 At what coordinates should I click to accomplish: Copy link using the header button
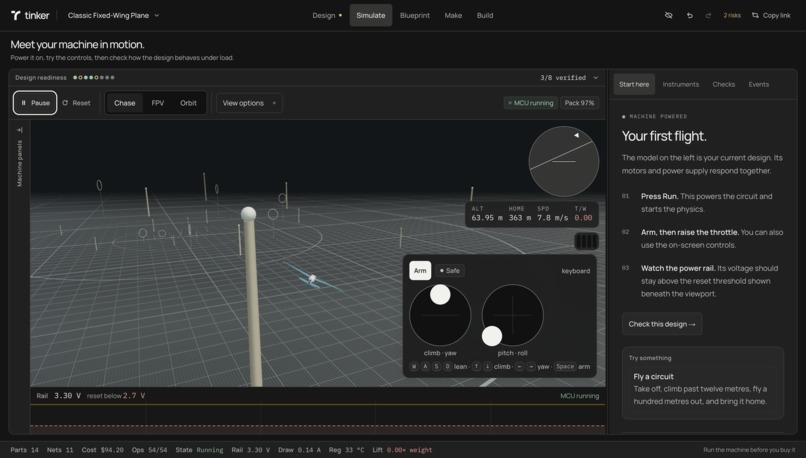[x=771, y=15]
